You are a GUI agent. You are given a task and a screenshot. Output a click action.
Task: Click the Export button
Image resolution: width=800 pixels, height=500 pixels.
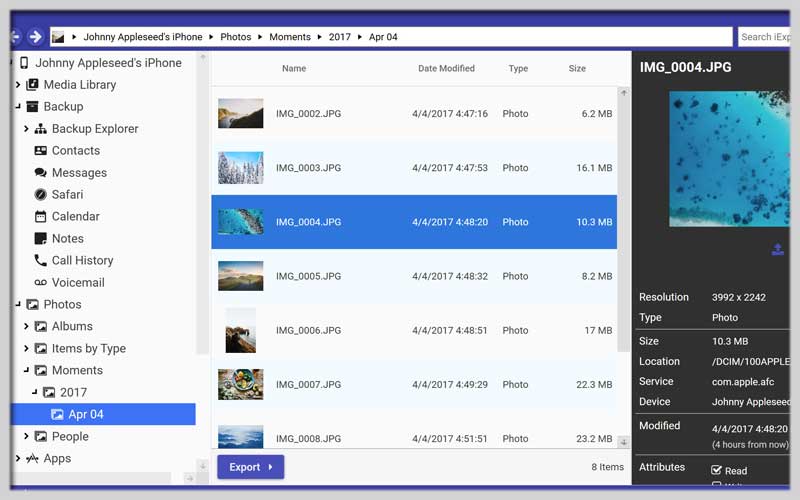(251, 467)
